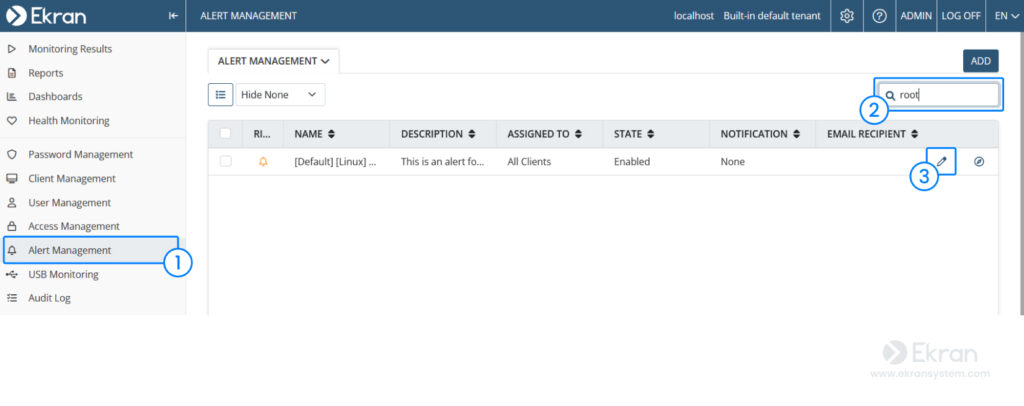Open the compass icon for Linux alert
Image resolution: width=1024 pixels, height=406 pixels.
tap(978, 161)
